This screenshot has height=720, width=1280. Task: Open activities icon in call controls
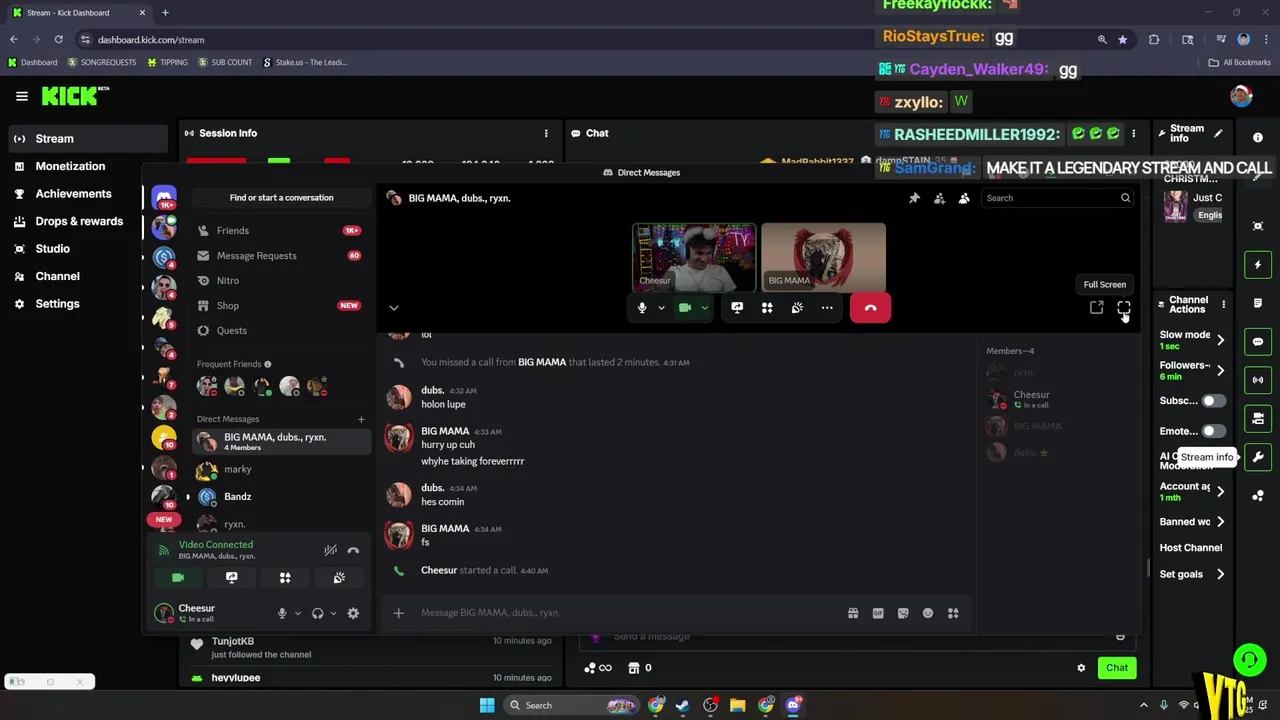coord(767,308)
